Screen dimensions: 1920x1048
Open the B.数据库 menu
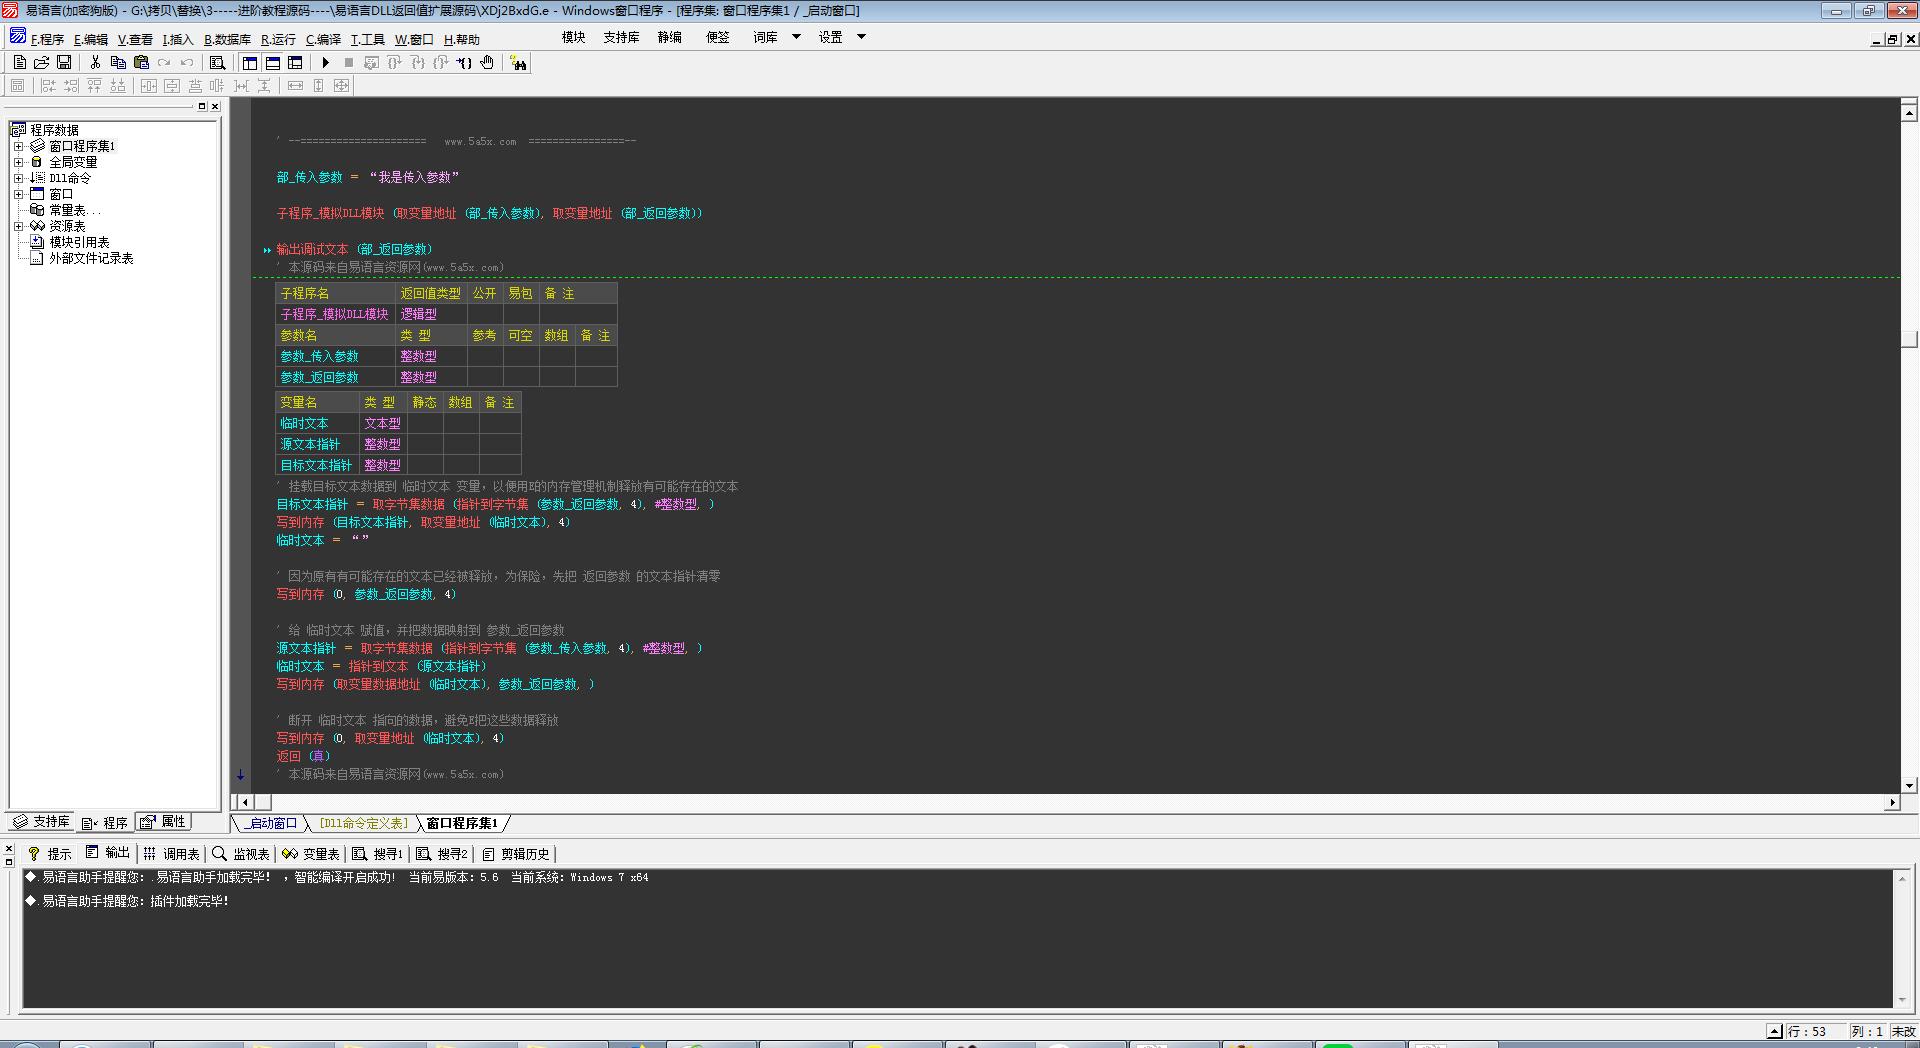227,40
